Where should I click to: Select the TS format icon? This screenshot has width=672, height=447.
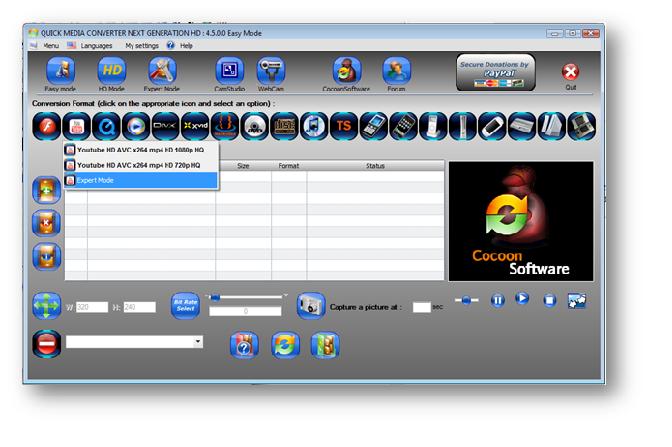344,126
